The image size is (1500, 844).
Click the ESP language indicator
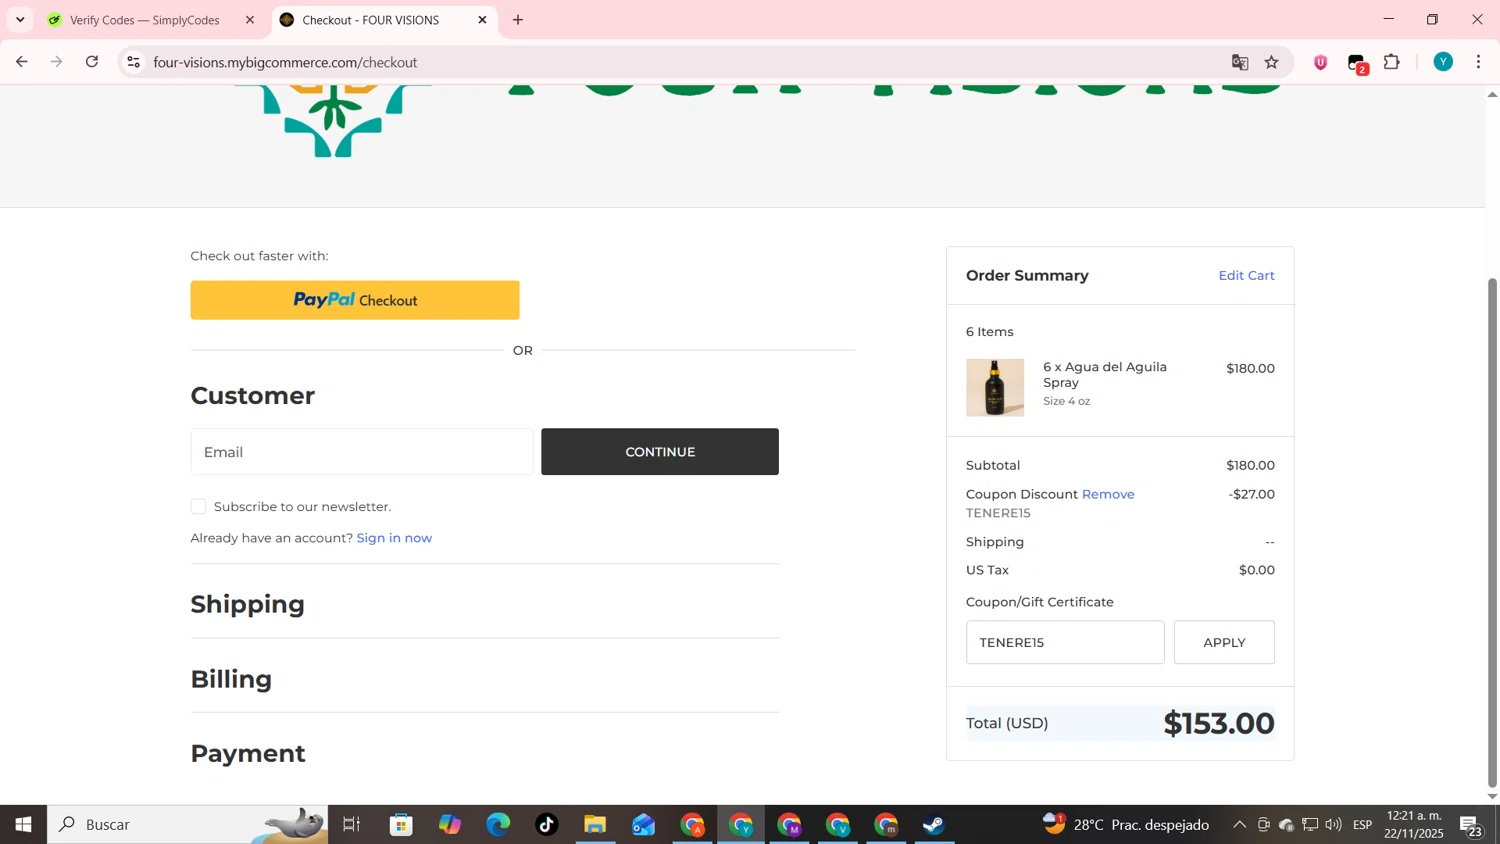point(1363,825)
